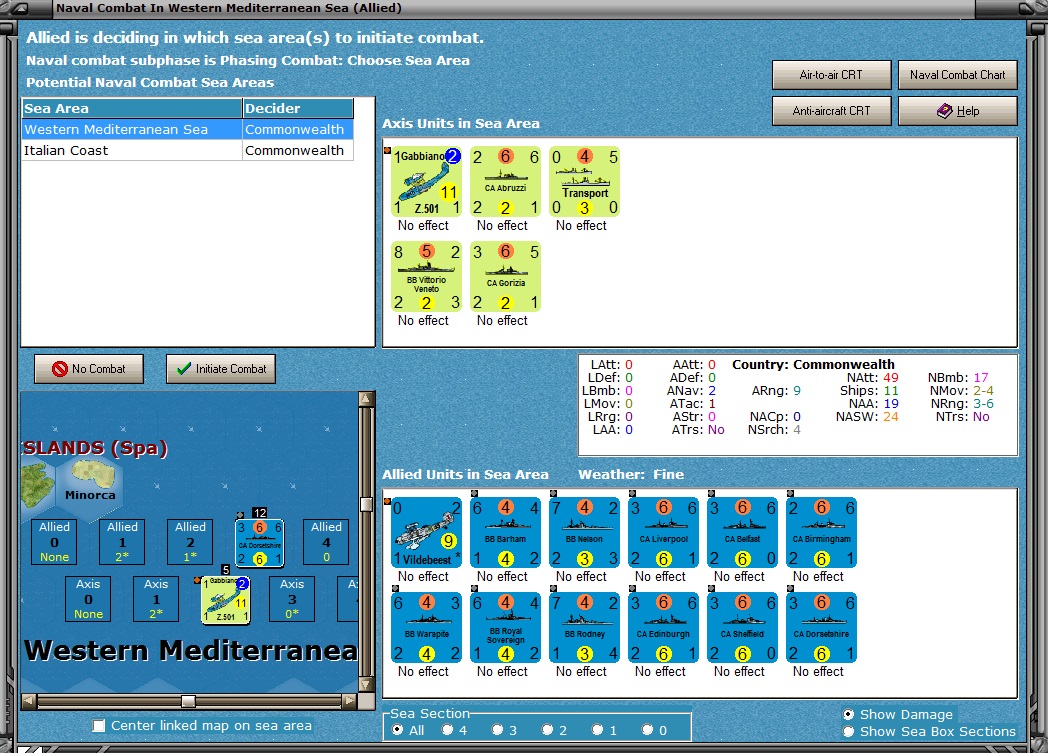Select sea section 0 radio button
Screen dimensions: 1048x753
647,730
